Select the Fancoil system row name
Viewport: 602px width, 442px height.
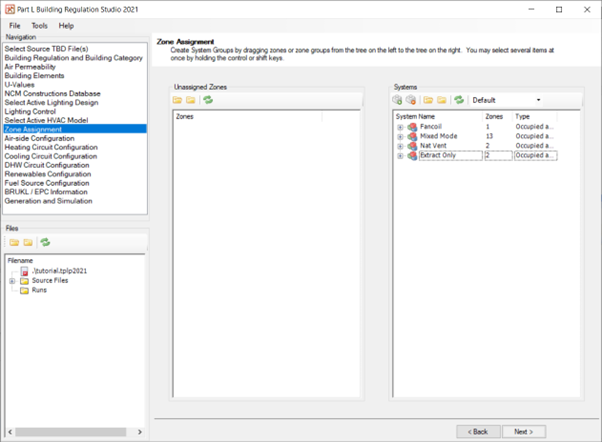pos(431,126)
